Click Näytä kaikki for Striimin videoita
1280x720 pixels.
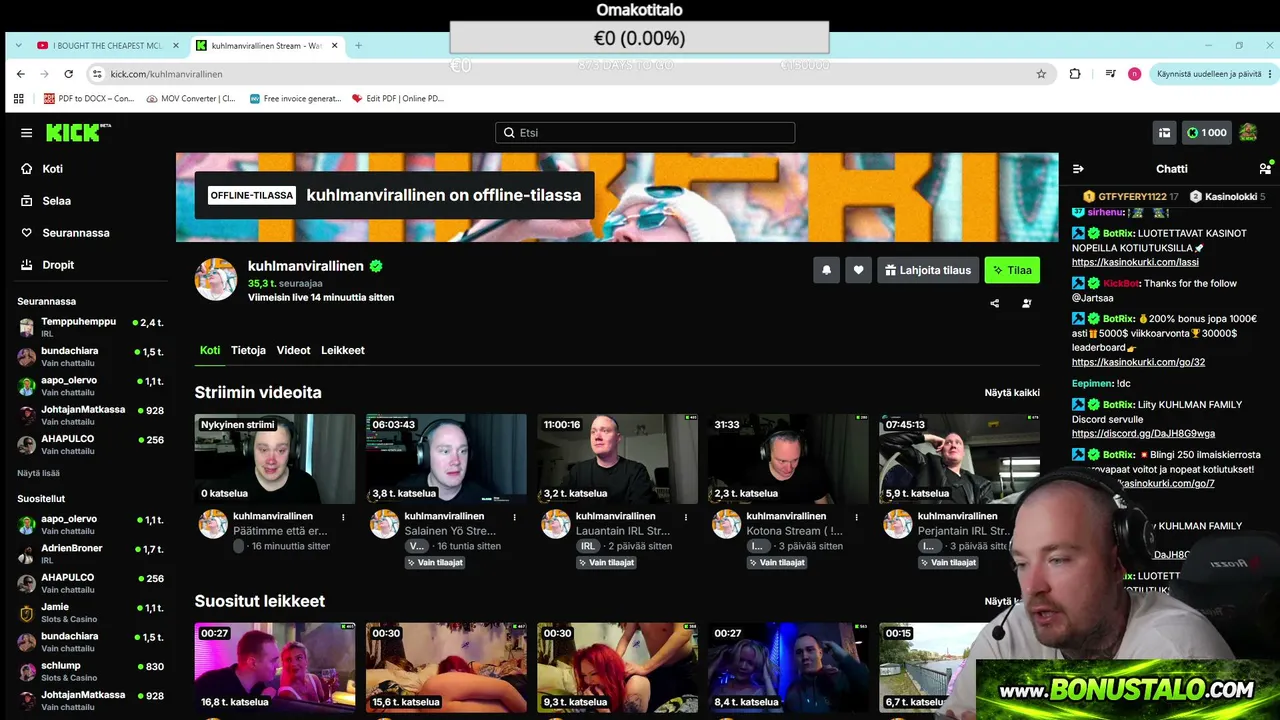point(1012,393)
